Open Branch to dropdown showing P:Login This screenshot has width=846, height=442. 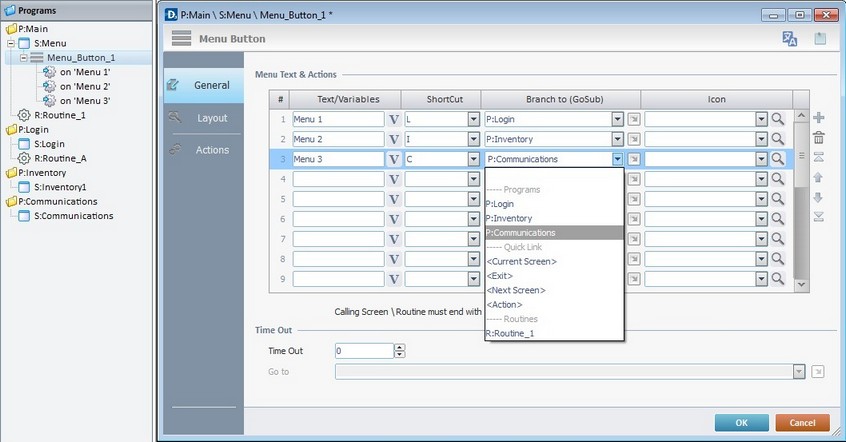coord(618,119)
